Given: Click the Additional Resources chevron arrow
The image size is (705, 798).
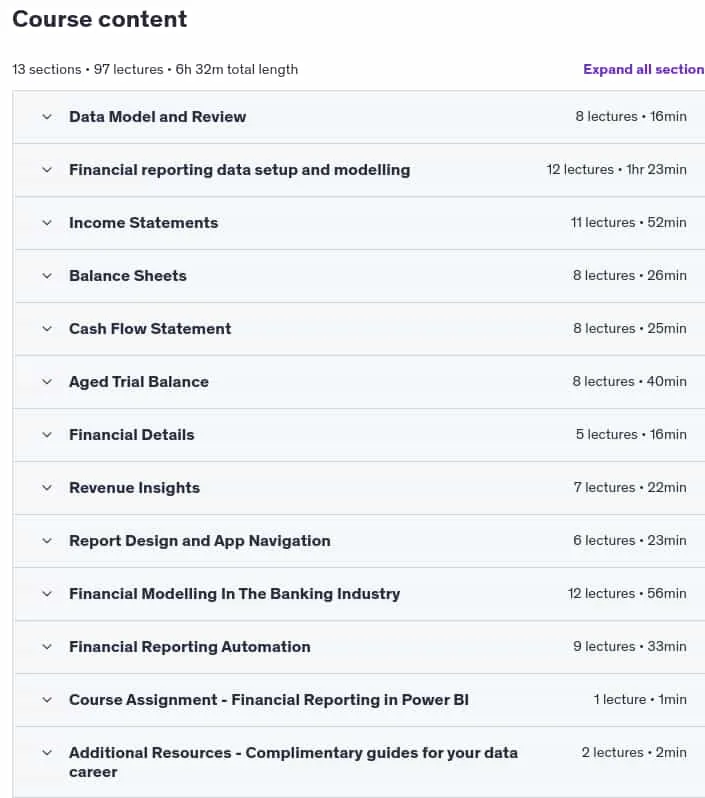Looking at the screenshot, I should [47, 753].
